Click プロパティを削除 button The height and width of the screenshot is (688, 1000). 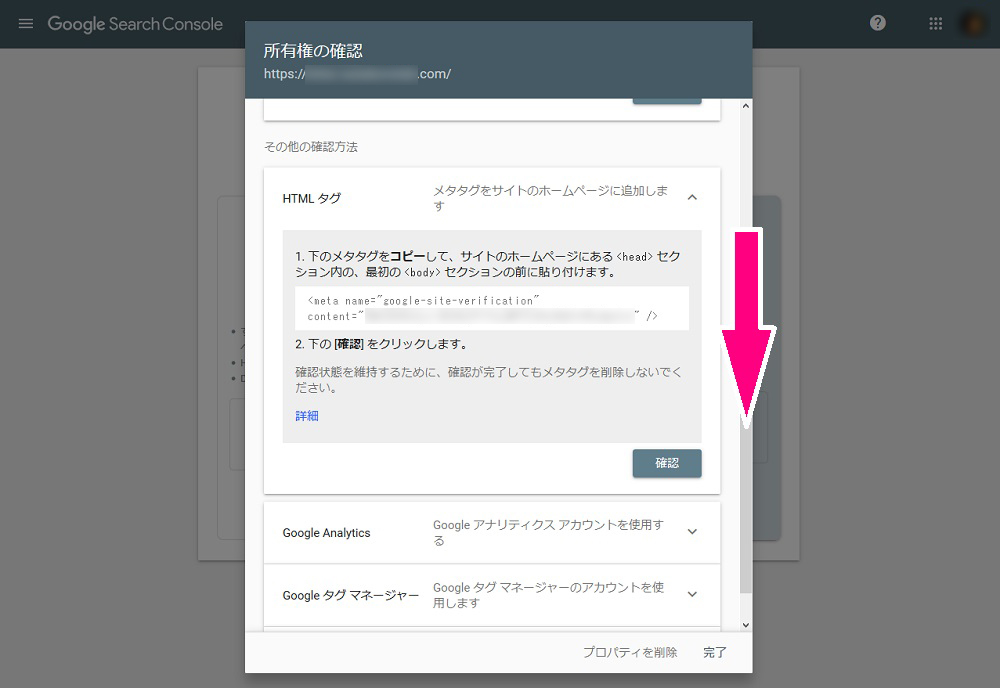[630, 652]
